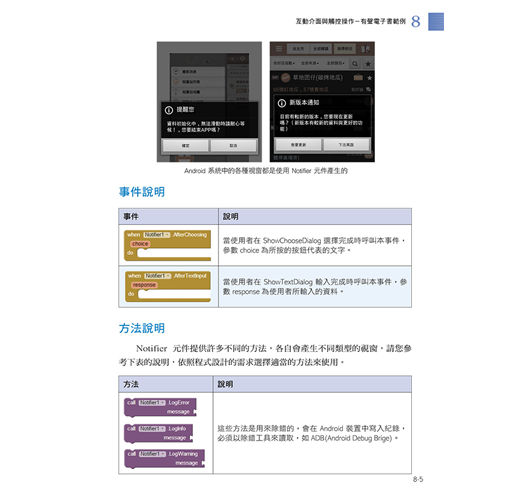Open the hamburger menu icon in right screenshot

coord(279,49)
